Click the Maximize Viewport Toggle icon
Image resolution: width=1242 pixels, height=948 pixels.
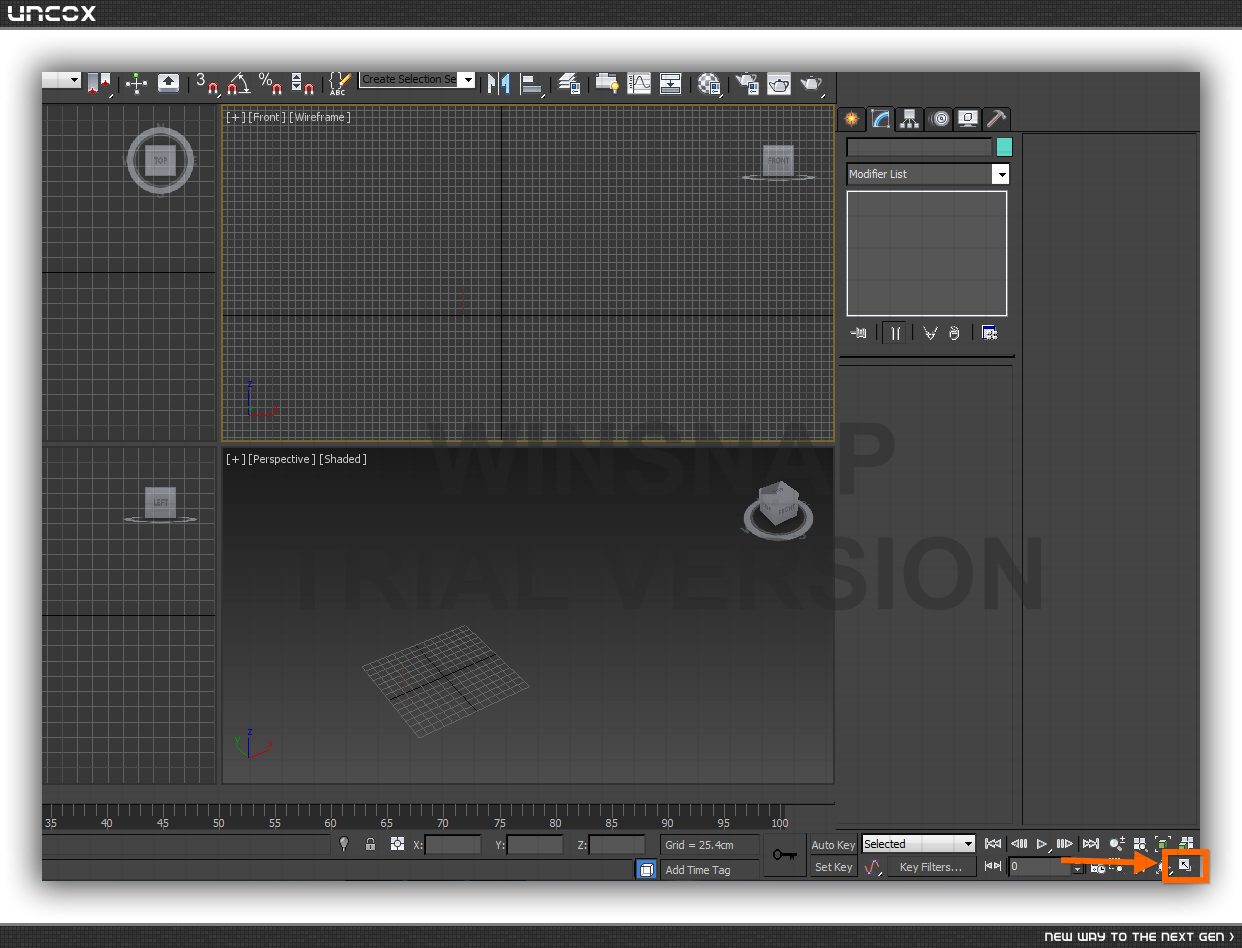click(x=1186, y=866)
